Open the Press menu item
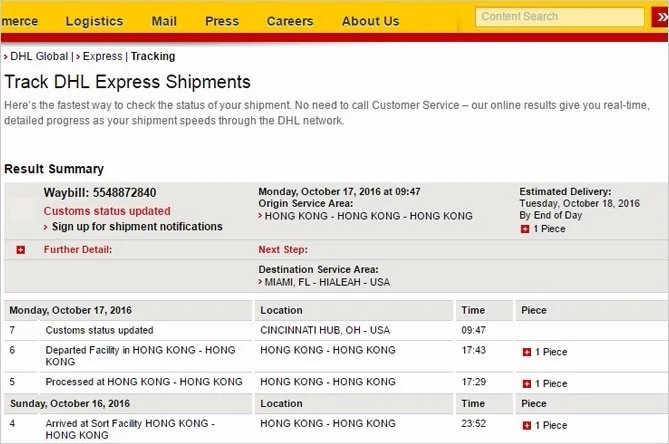This screenshot has height=444, width=669. (x=222, y=21)
